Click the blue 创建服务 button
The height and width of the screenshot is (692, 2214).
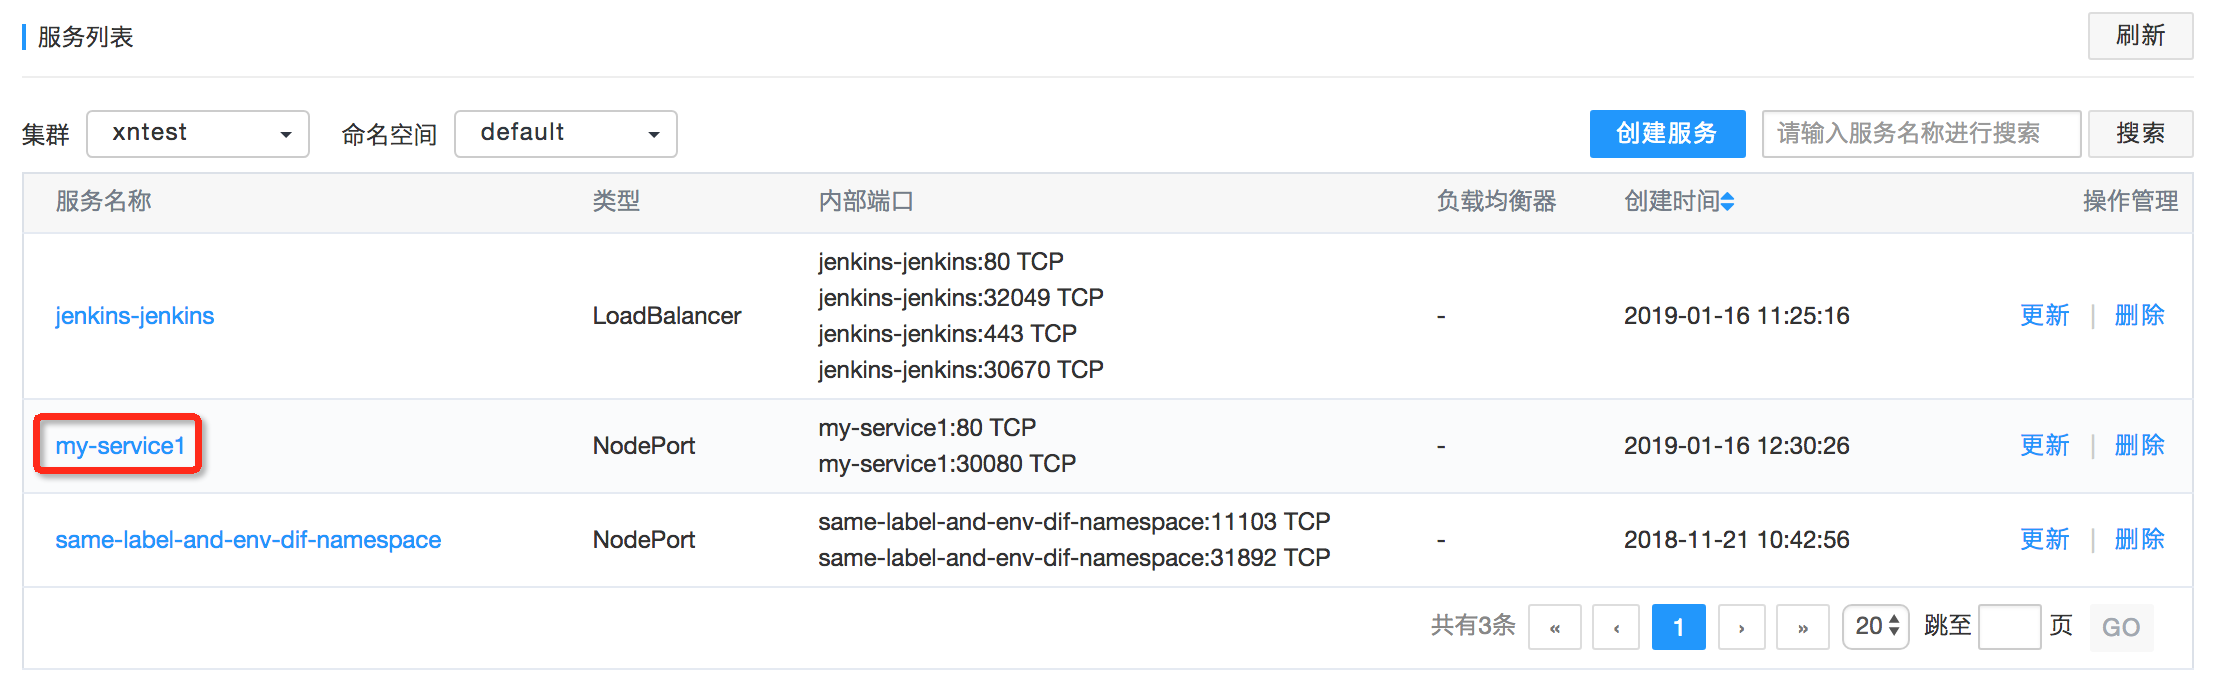[x=1667, y=134]
